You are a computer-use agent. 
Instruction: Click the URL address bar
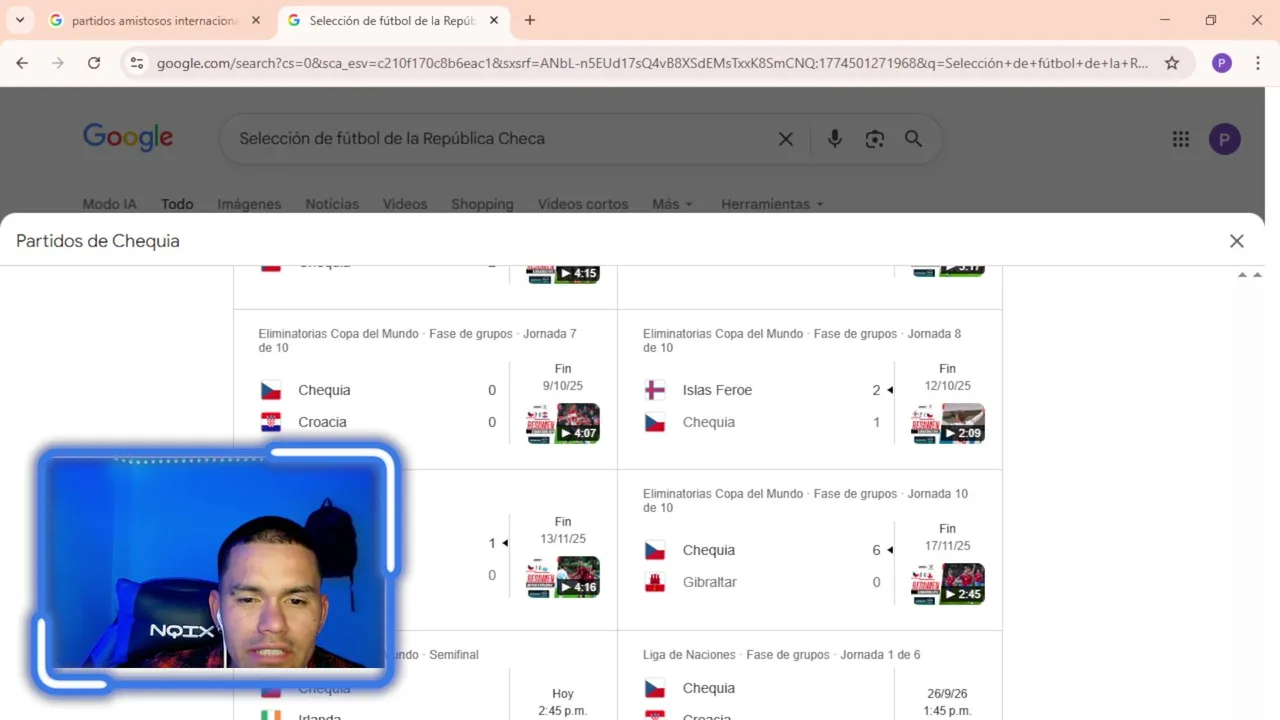(650, 63)
